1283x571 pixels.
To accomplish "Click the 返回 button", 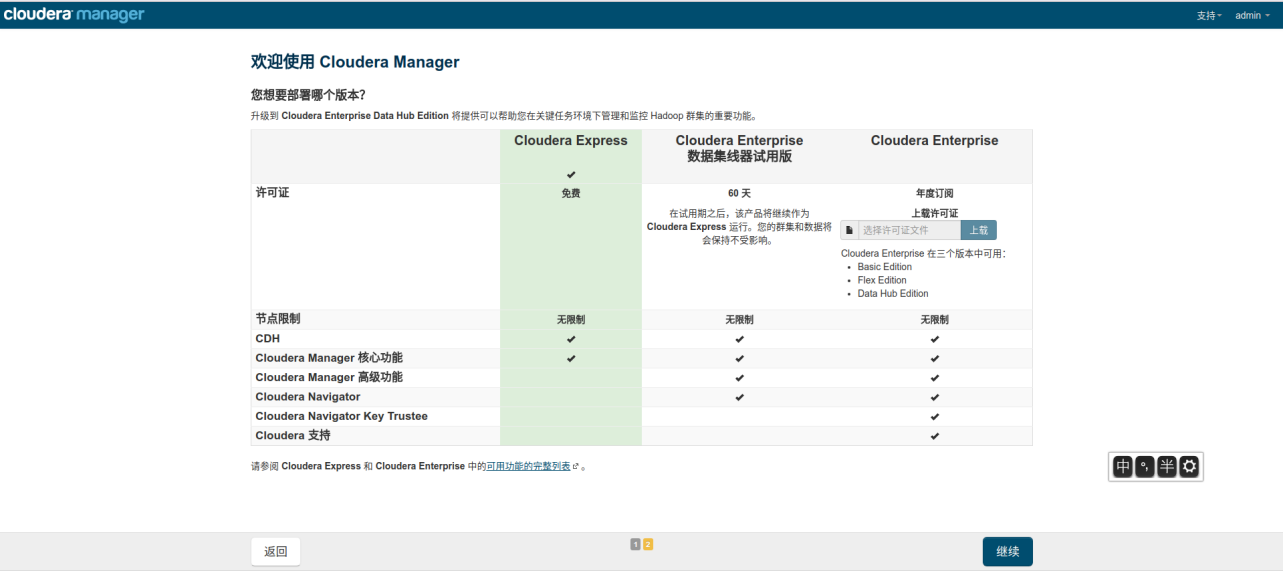I will pos(275,552).
